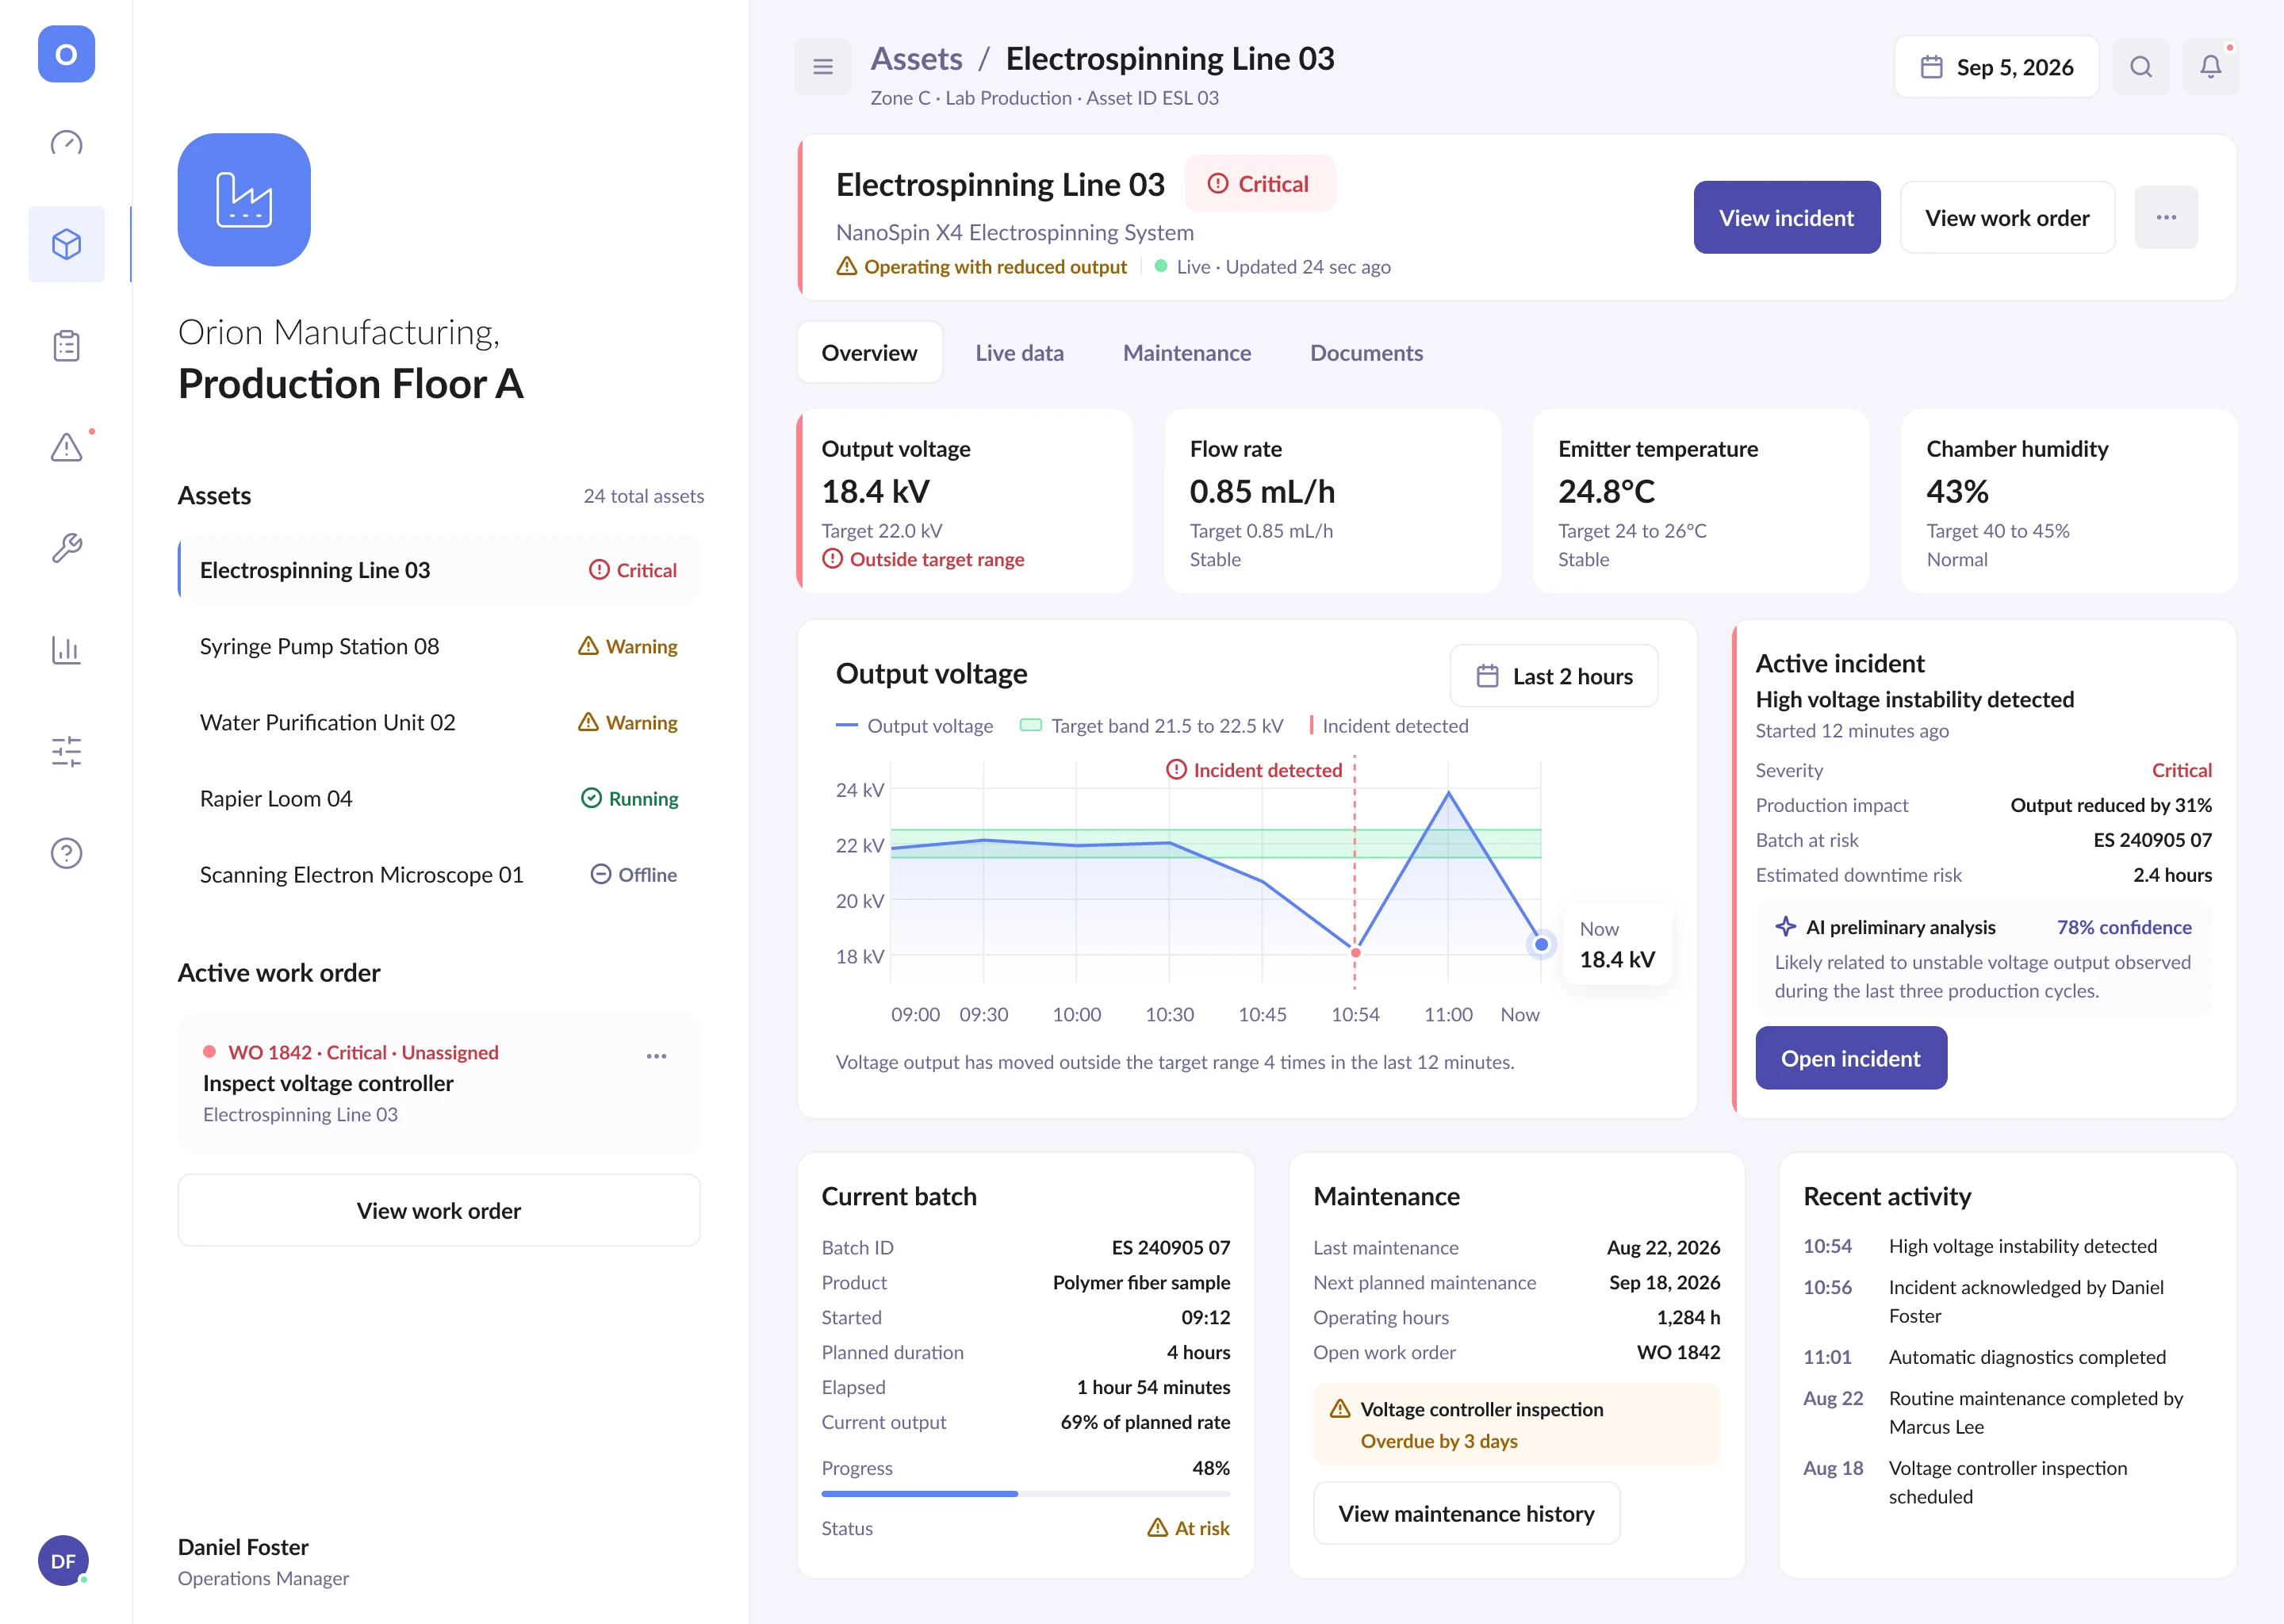
Task: Click the Incident detected marker icon on chart
Action: [1176, 770]
